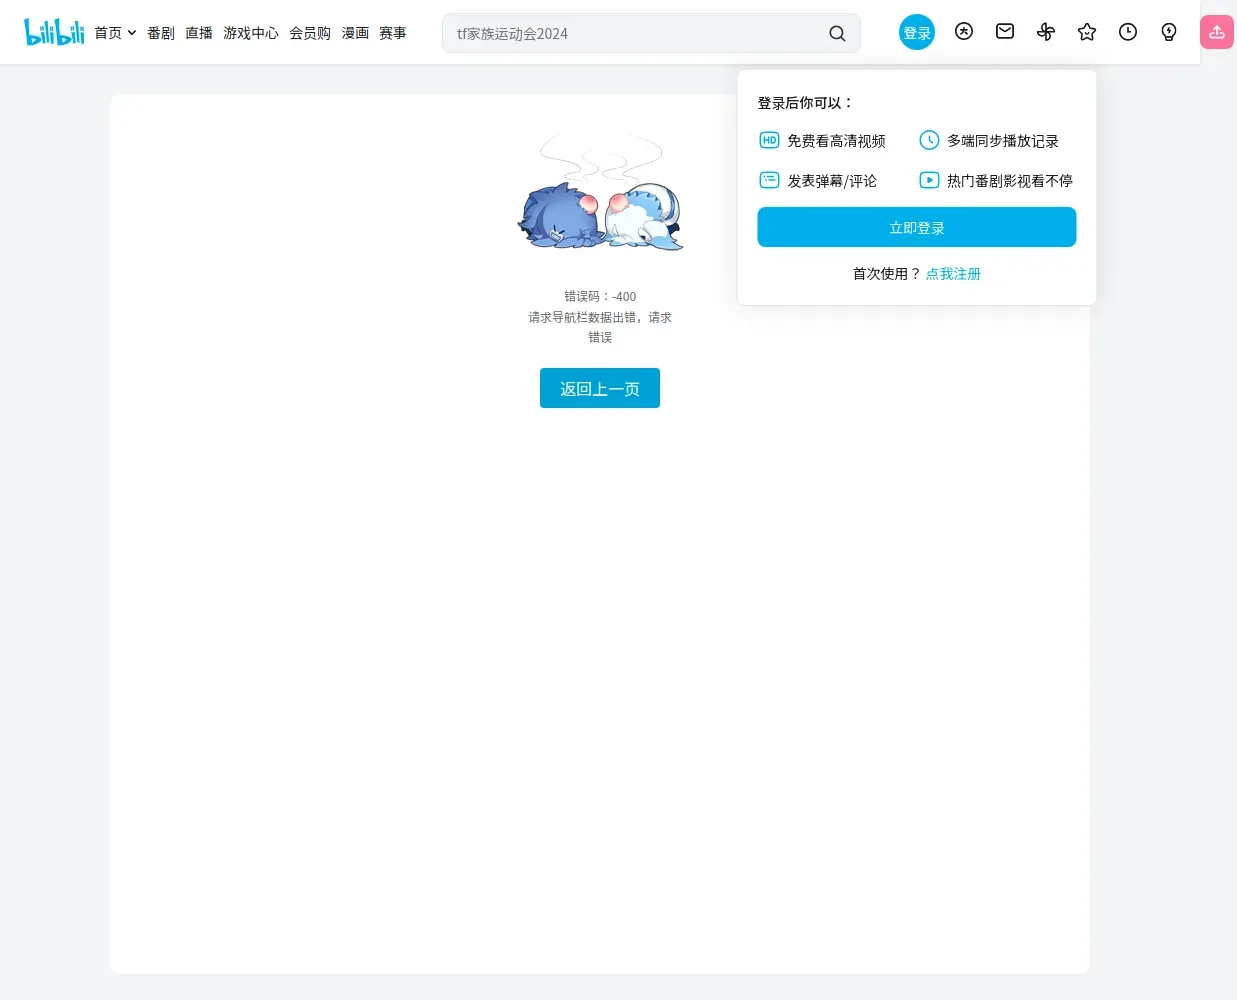
Task: Click the round 登录 avatar button
Action: tap(917, 32)
